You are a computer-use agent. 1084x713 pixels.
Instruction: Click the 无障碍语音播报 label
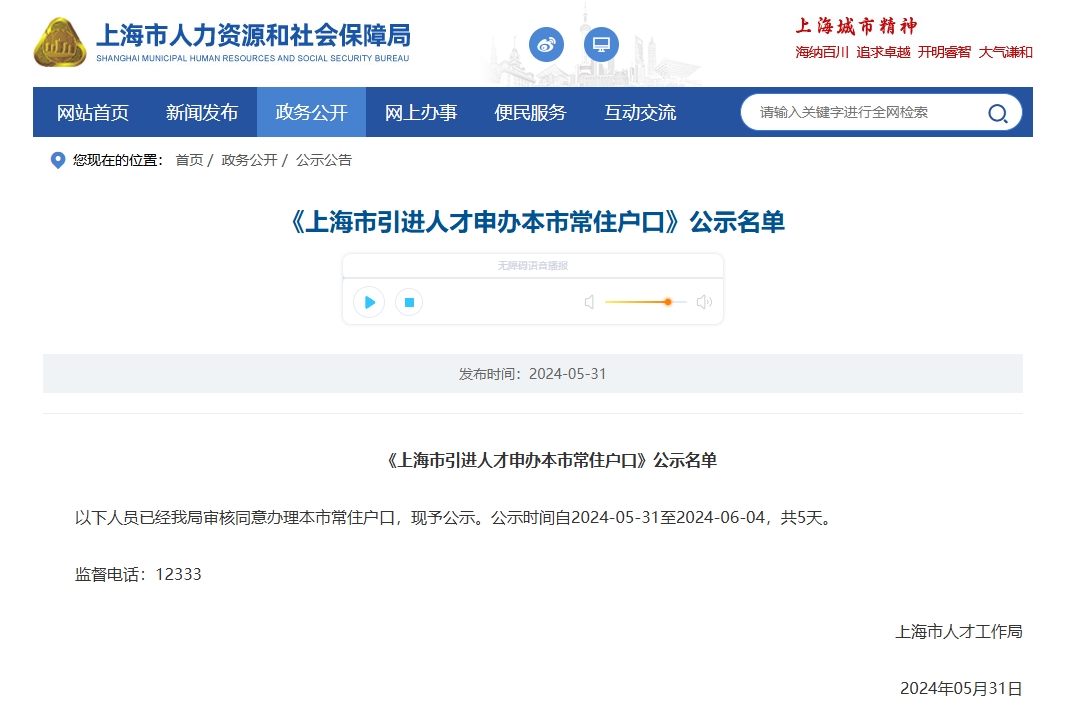pyautogui.click(x=533, y=266)
